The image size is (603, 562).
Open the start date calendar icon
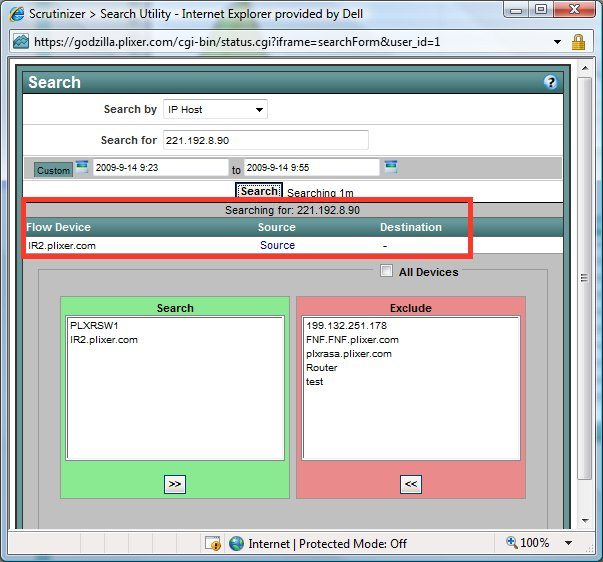click(82, 167)
